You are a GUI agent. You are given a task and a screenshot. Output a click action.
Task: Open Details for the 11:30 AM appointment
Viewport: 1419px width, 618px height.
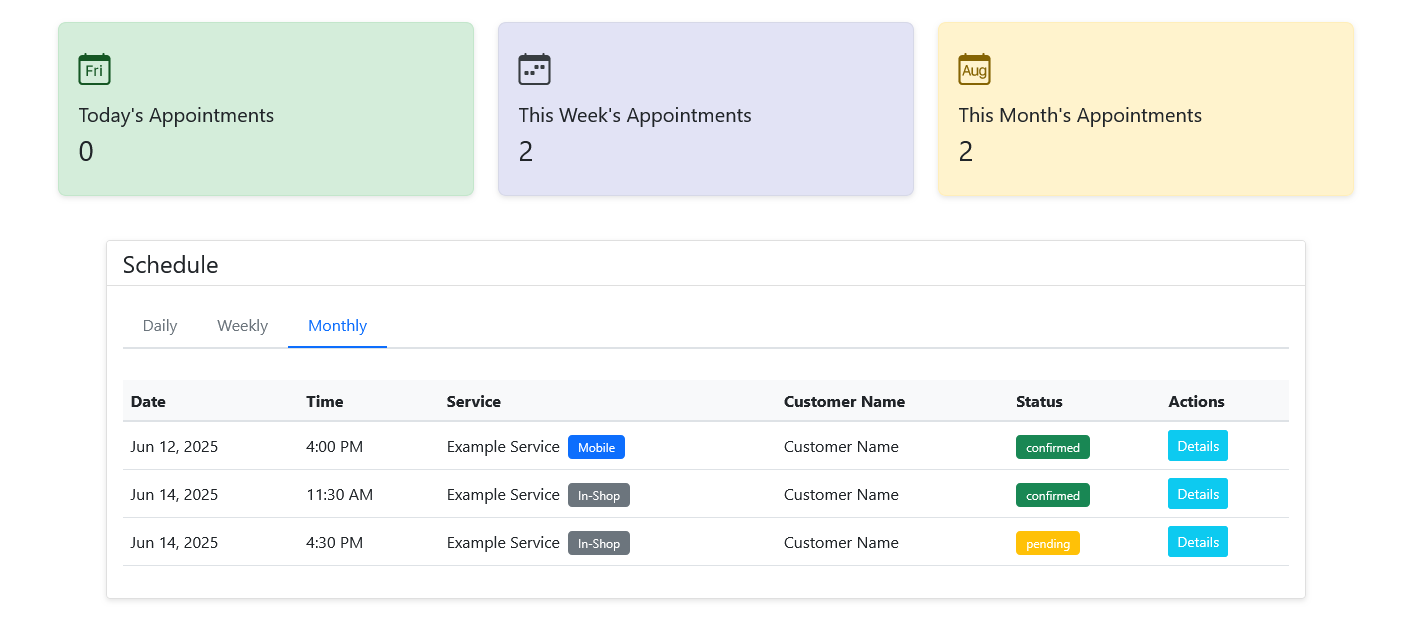[1198, 494]
